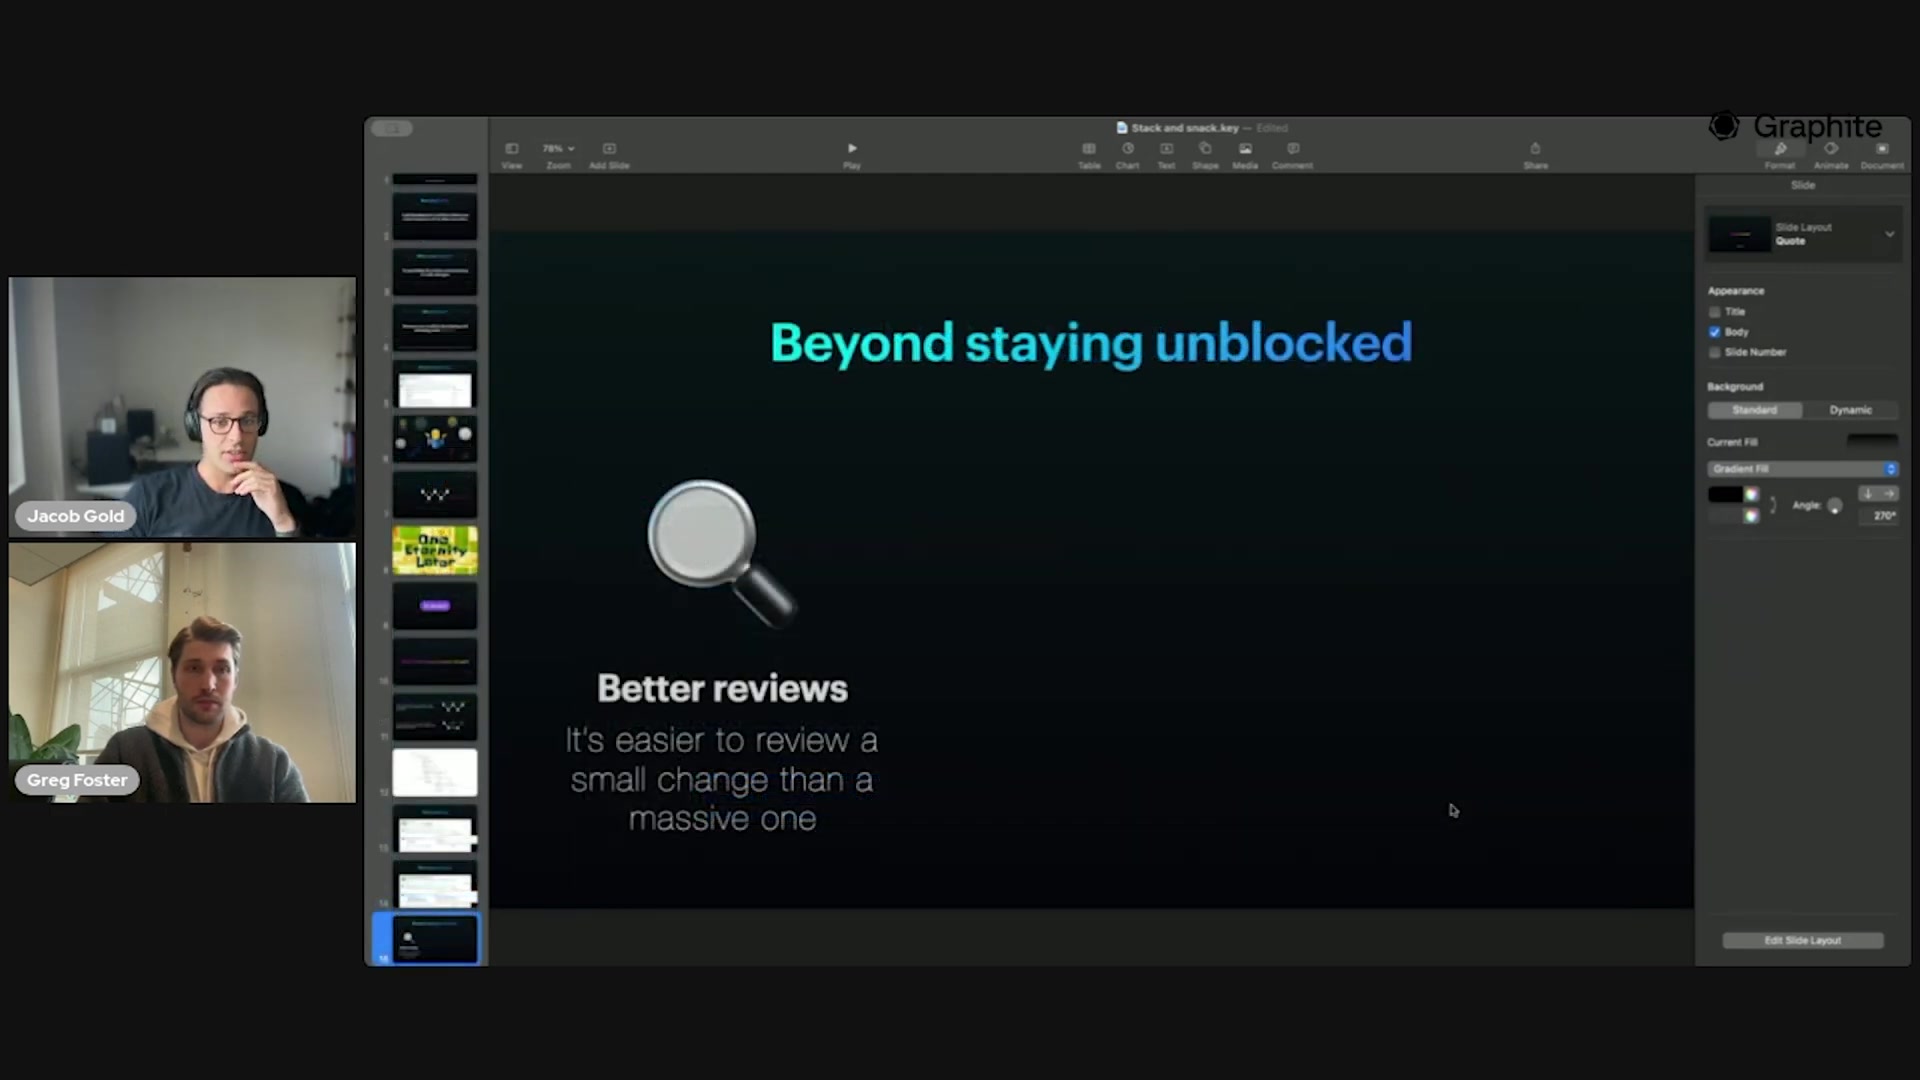Click the horizontal gradient direction arrow
The height and width of the screenshot is (1080, 1920).
click(1888, 493)
